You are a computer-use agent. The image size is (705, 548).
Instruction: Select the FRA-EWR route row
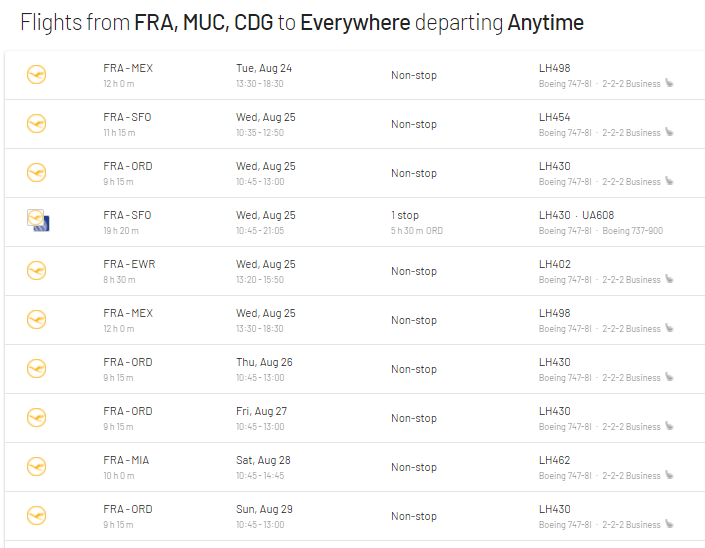pyautogui.click(x=129, y=264)
